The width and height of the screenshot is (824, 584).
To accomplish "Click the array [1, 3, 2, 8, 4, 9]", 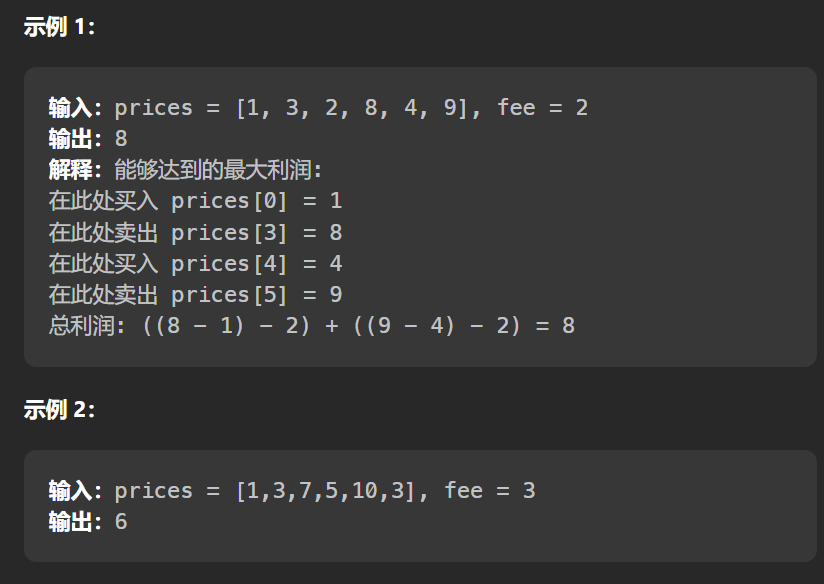I will pyautogui.click(x=351, y=108).
